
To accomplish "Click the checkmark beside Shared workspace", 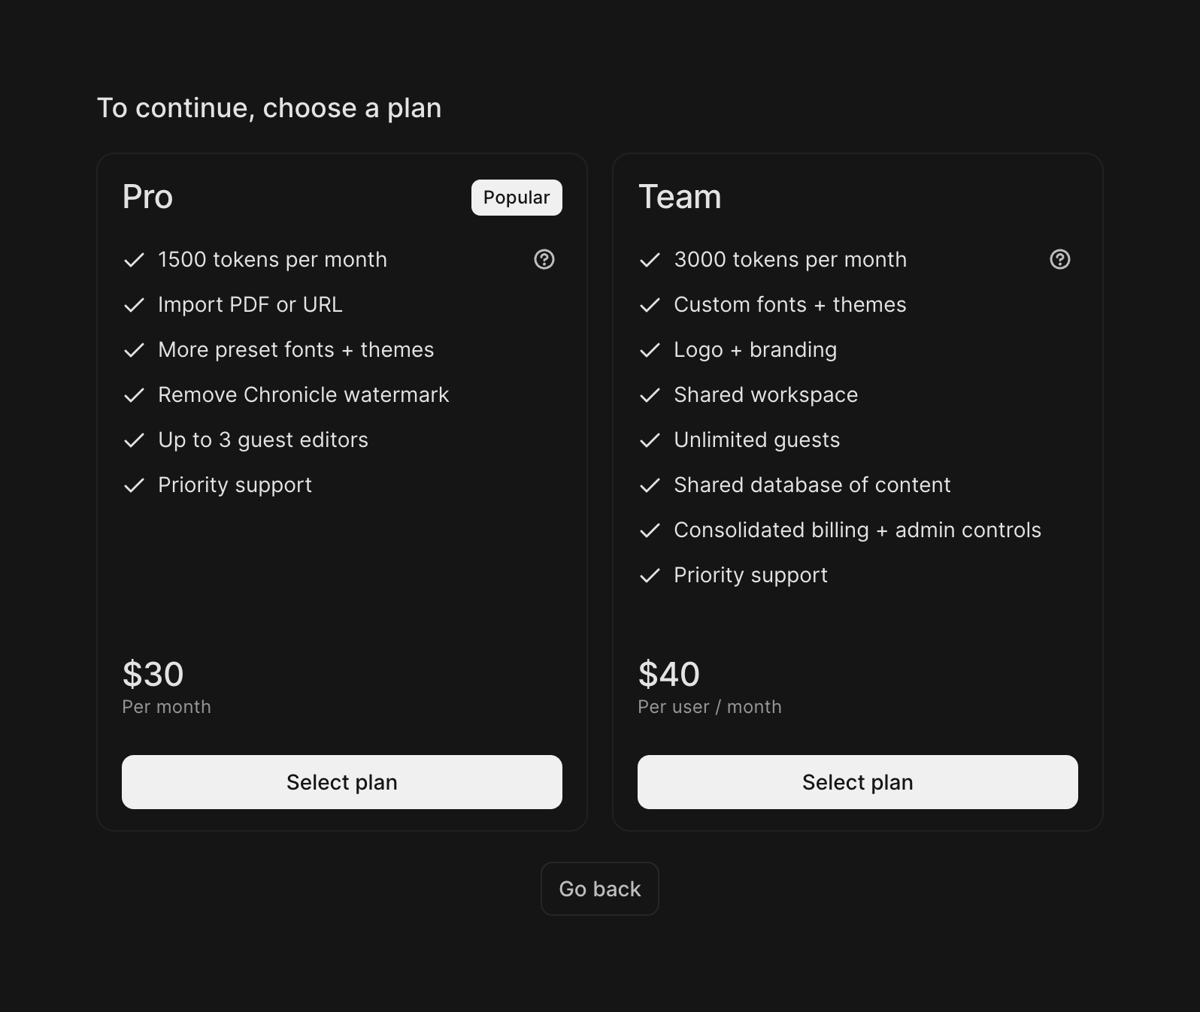I will click(x=650, y=394).
